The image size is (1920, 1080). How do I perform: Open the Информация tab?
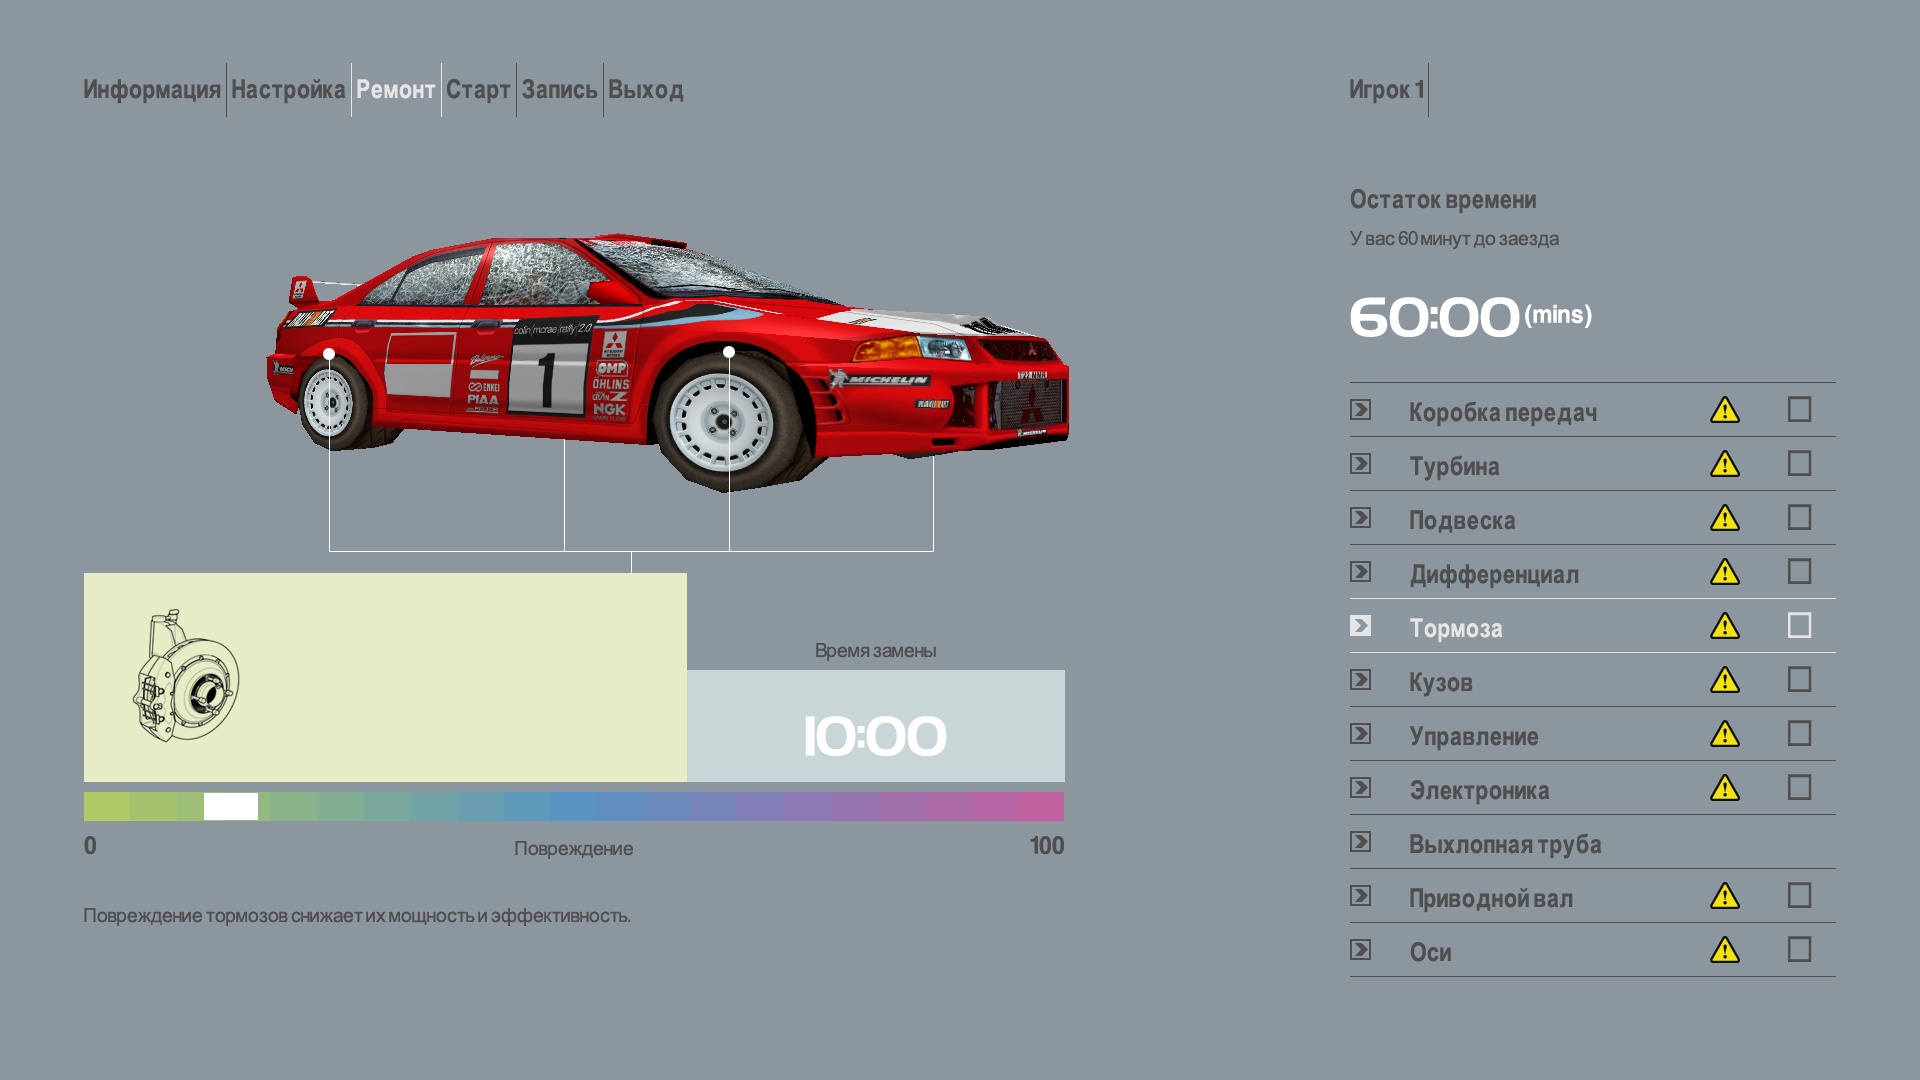[x=152, y=90]
